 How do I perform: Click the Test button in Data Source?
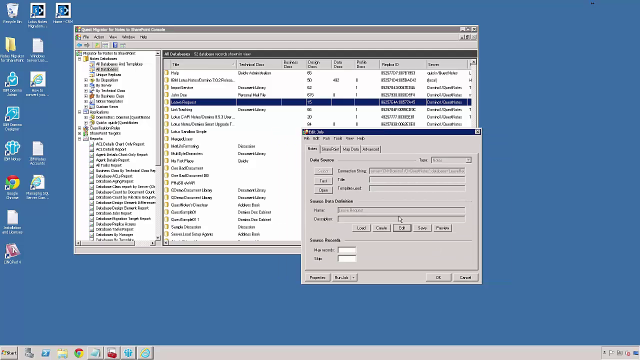tap(323, 180)
